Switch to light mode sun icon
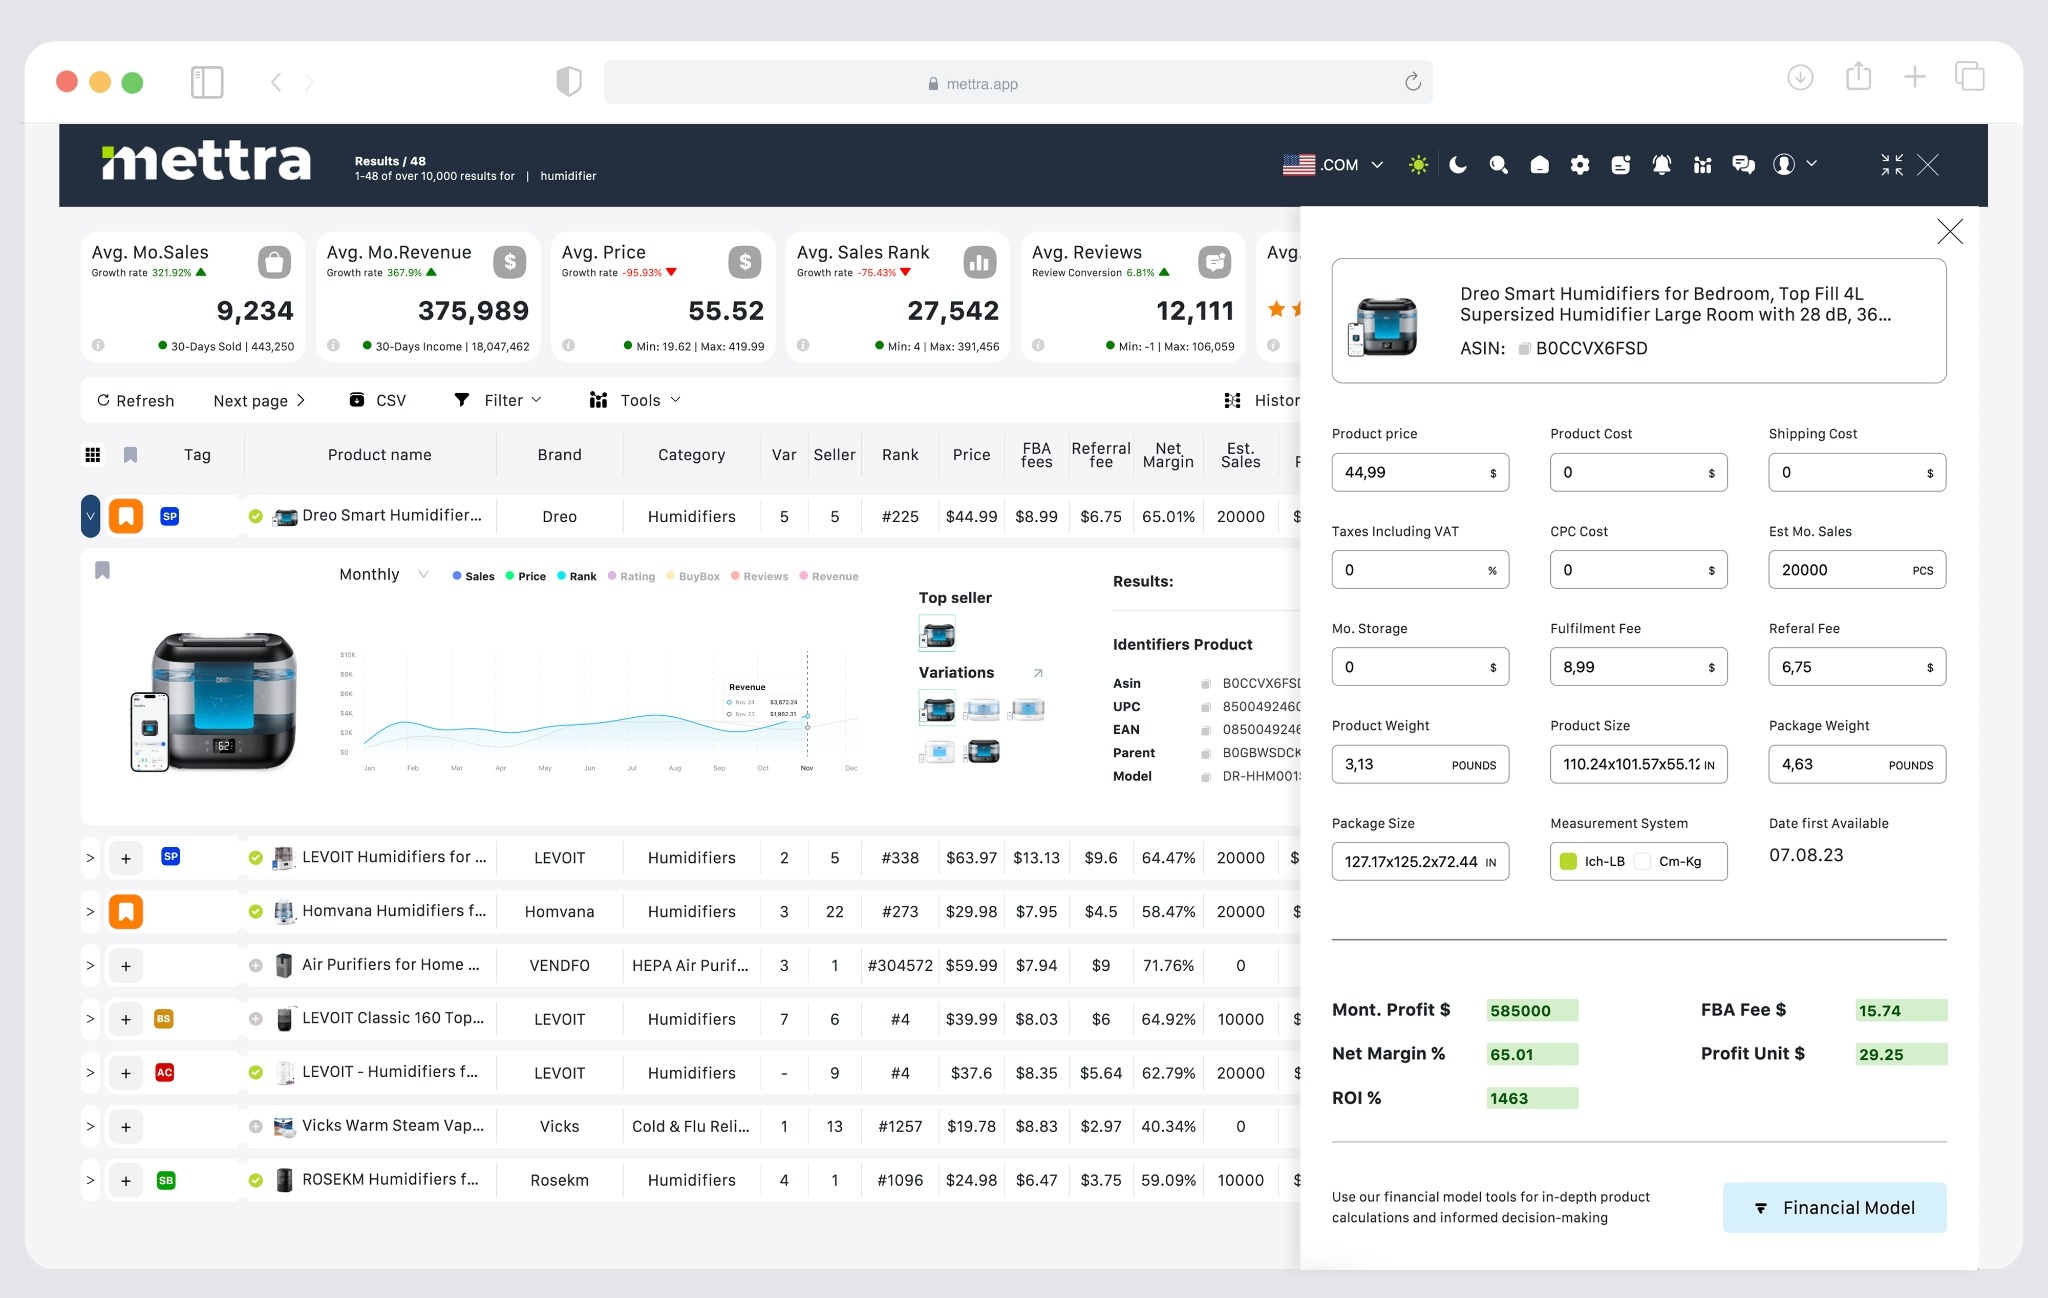 [1418, 165]
